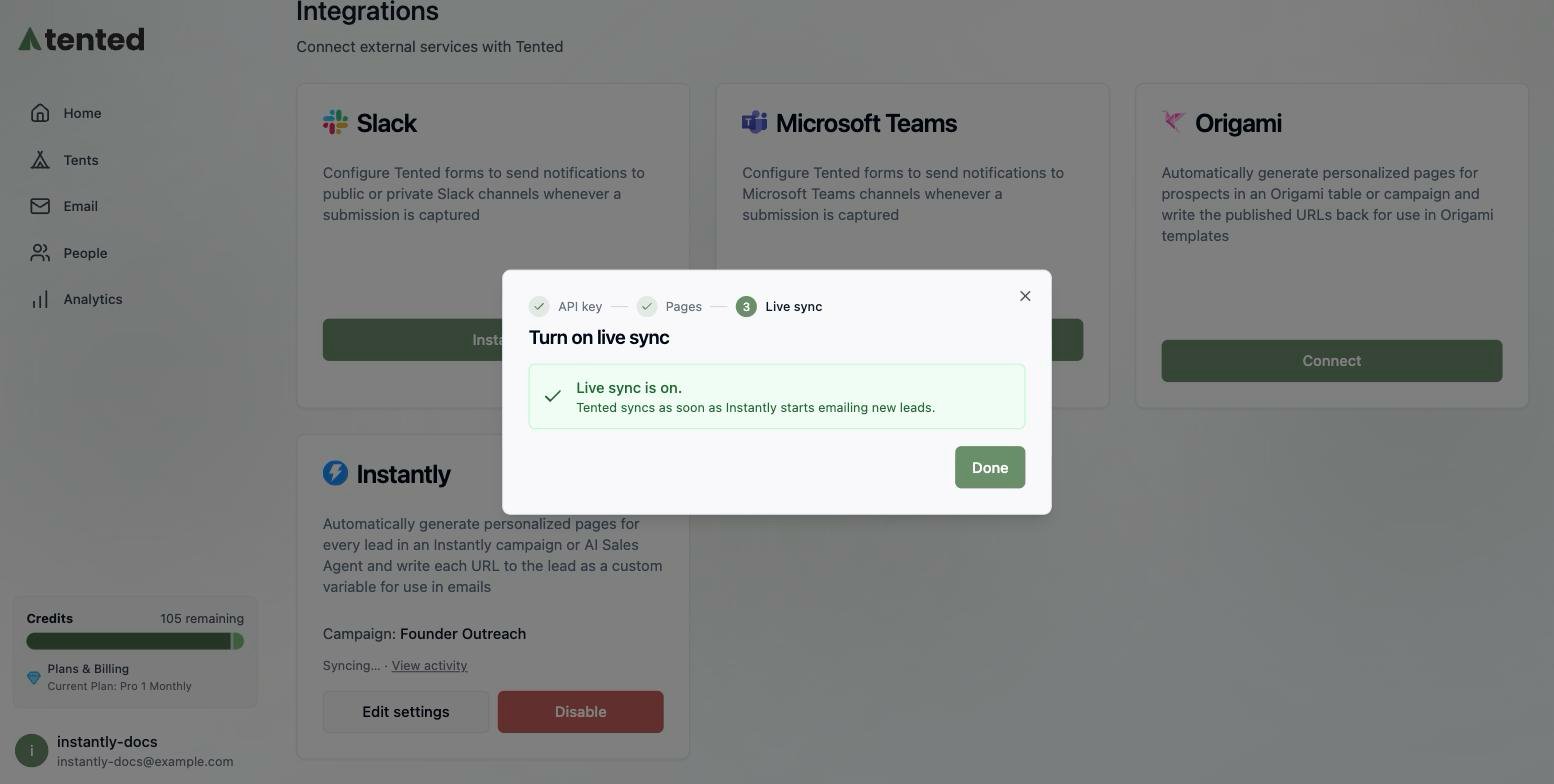Screen dimensions: 1554x784
Task: Click the Slack install button
Action: click(x=412, y=340)
